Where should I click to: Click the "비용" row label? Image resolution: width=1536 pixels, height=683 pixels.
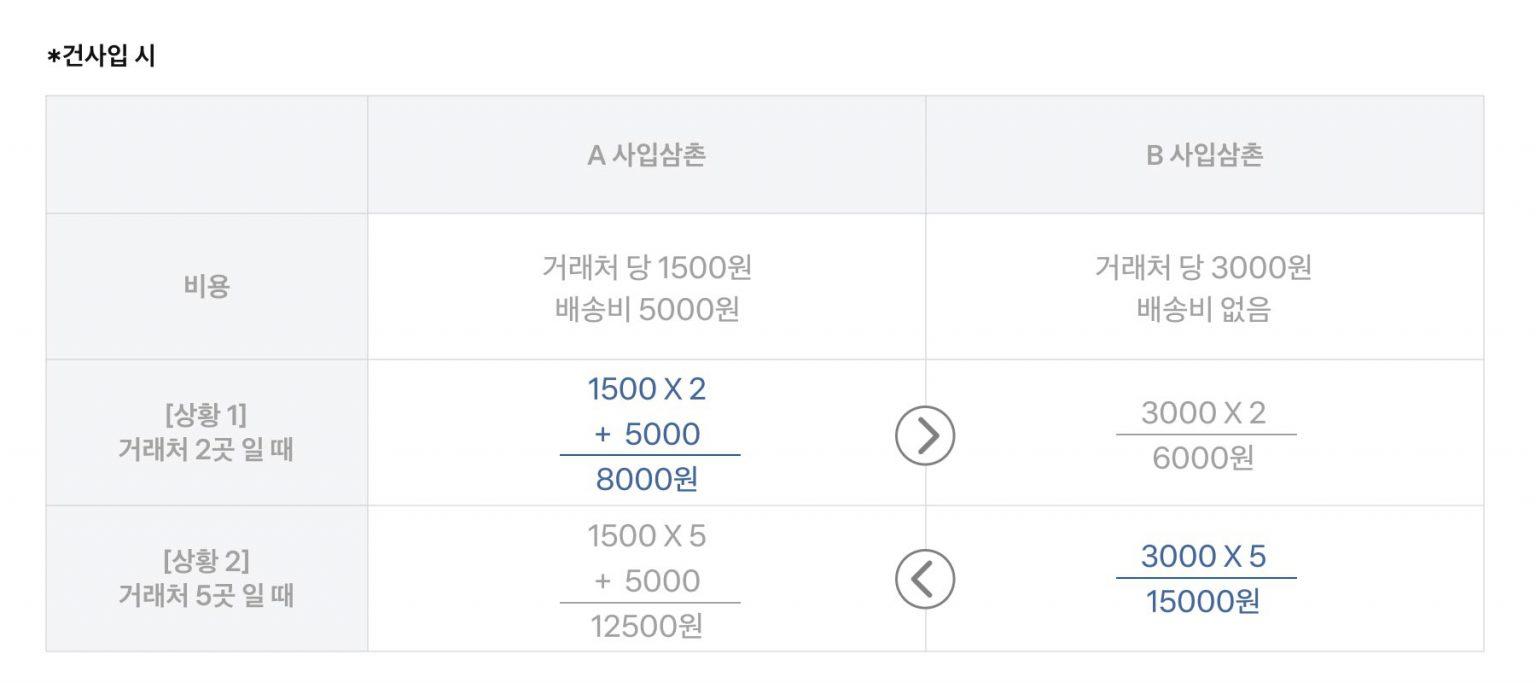(206, 288)
